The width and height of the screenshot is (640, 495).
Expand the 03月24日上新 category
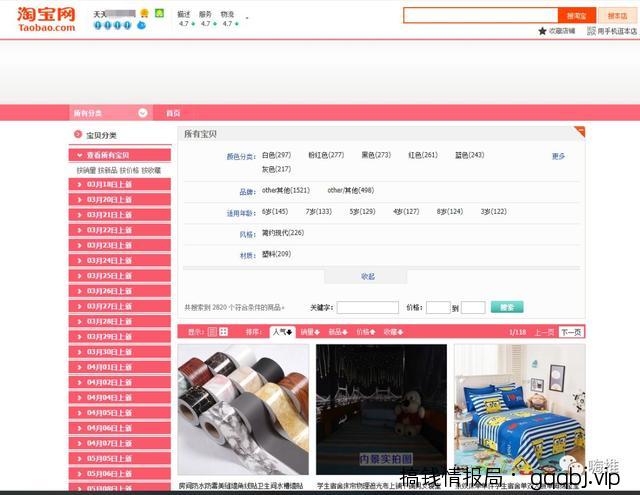[x=120, y=260]
